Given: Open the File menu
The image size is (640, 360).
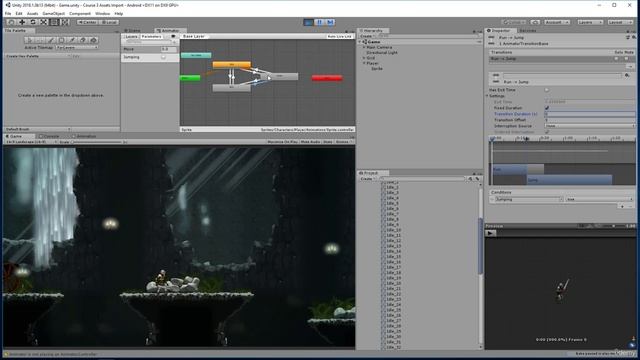Looking at the screenshot, I should point(8,13).
